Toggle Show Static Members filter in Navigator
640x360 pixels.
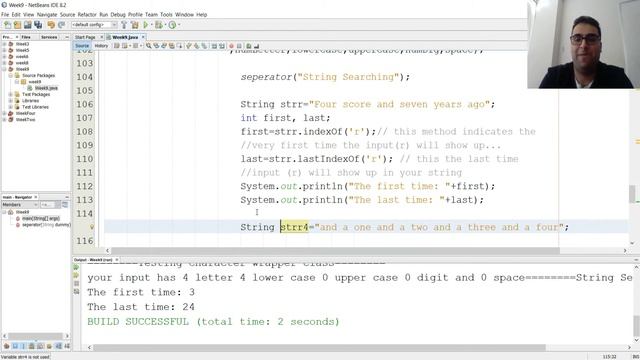click(23, 346)
